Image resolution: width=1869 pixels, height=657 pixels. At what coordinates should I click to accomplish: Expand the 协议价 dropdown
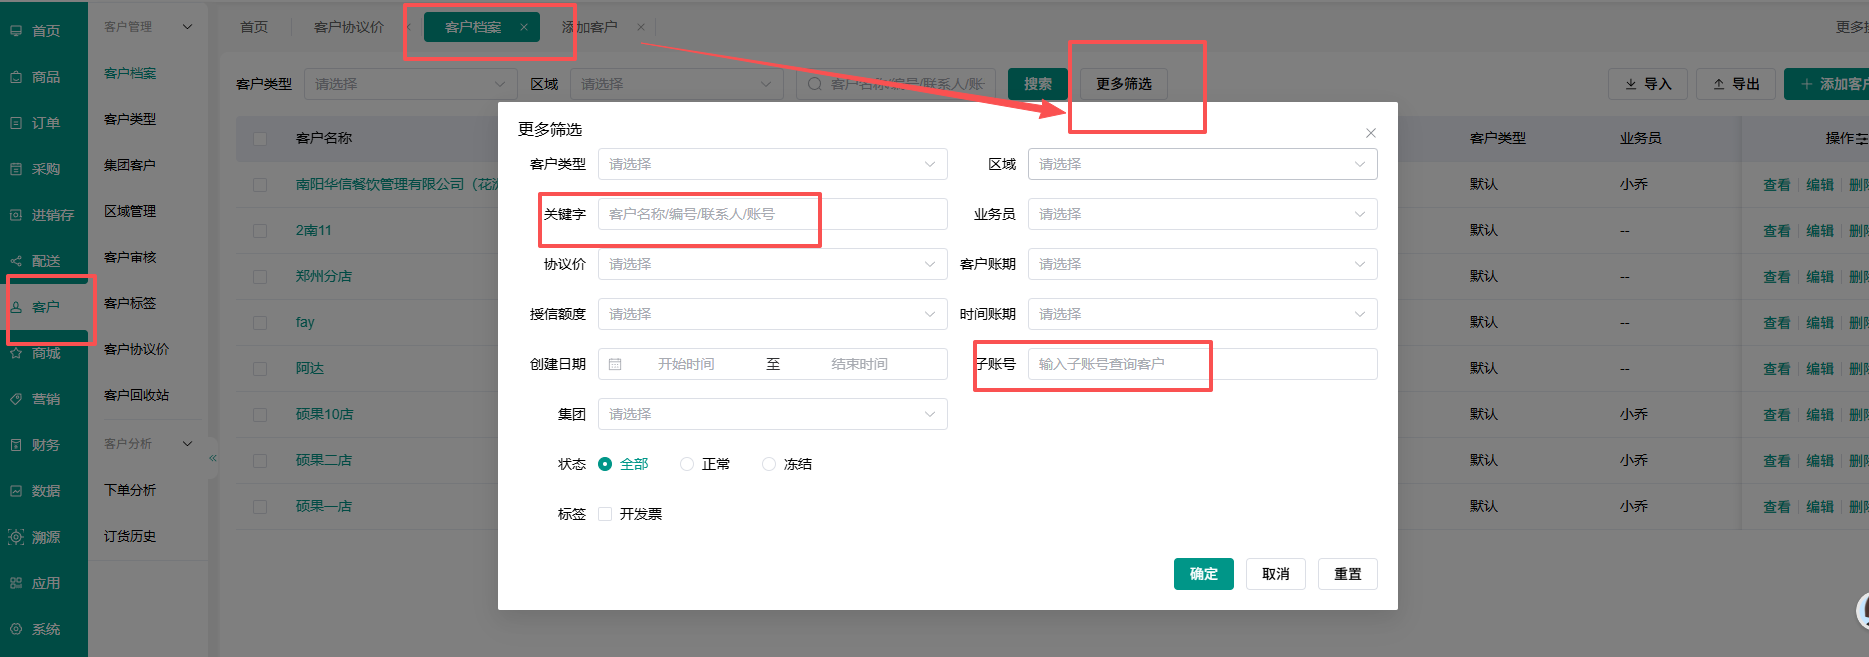click(773, 264)
